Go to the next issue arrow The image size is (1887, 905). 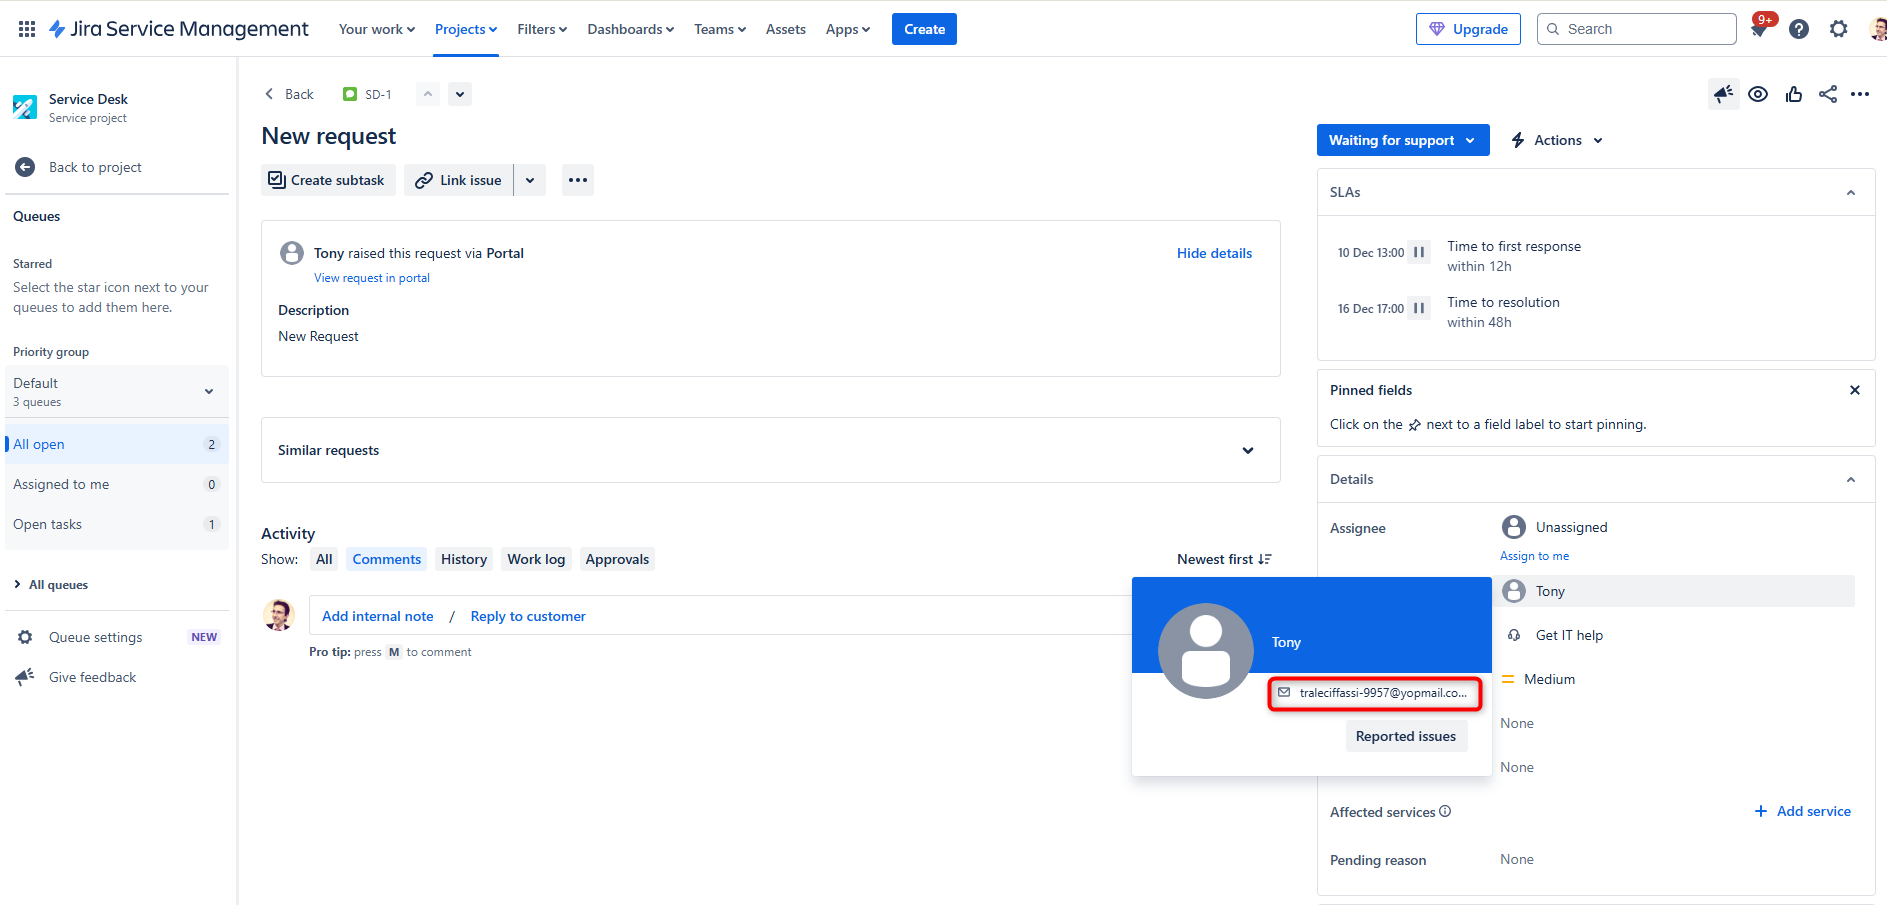[x=460, y=94]
